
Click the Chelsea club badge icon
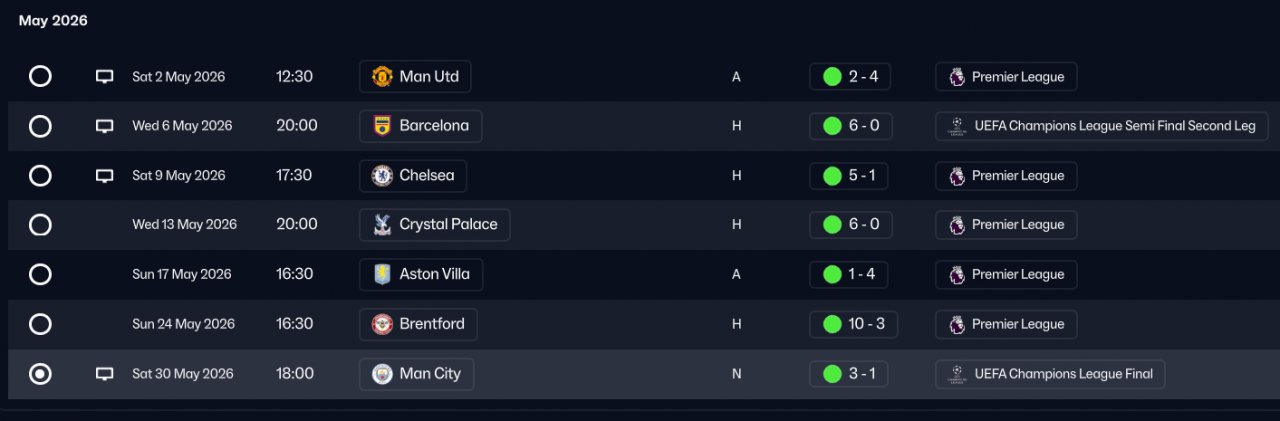(x=381, y=176)
